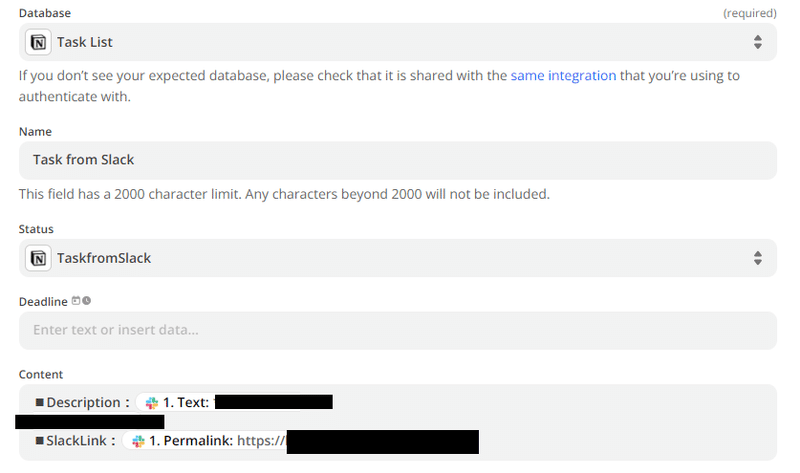Open the Task List database selector
Image resolution: width=800 pixels, height=473 pixels.
398,42
